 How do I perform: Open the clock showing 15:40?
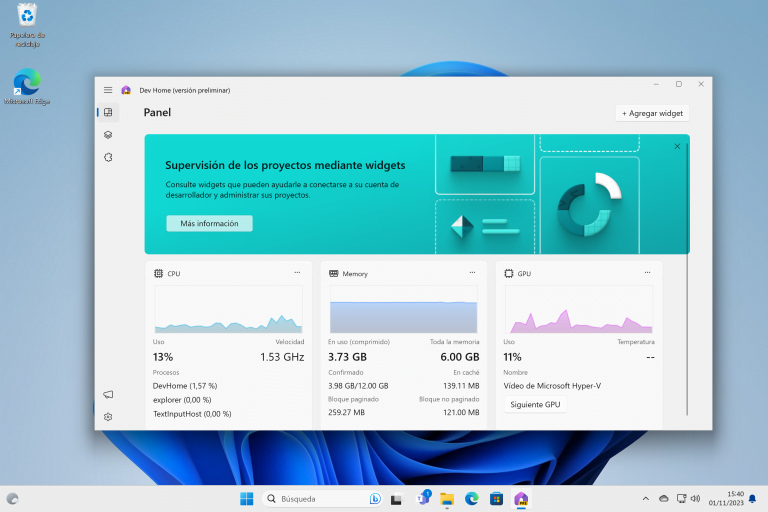point(726,499)
